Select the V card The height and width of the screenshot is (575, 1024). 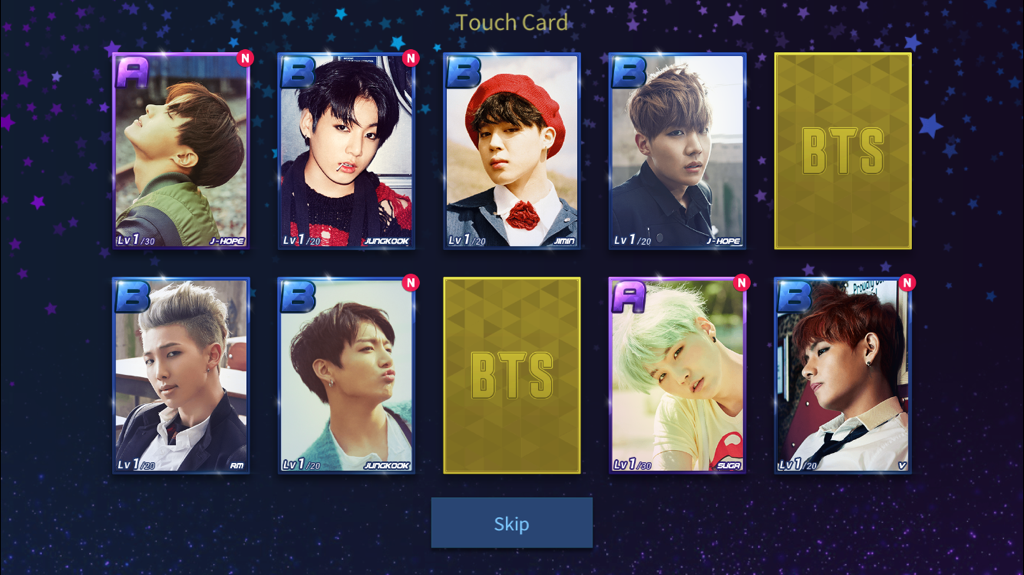[x=842, y=375]
